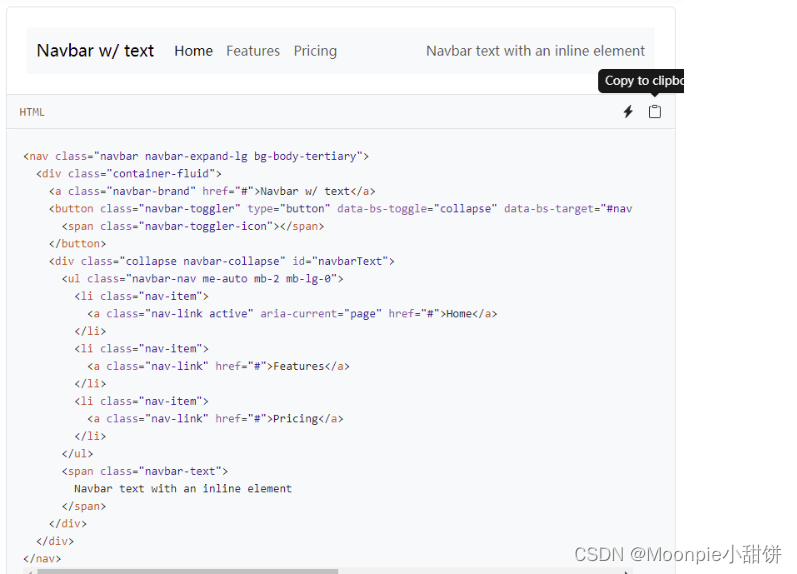Click the HTML label of code panel
This screenshot has width=797, height=574.
[x=32, y=112]
